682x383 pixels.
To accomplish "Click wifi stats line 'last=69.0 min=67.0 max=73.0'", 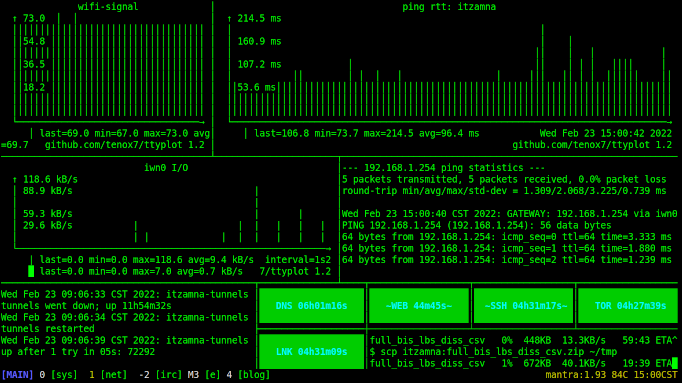I will (114, 133).
